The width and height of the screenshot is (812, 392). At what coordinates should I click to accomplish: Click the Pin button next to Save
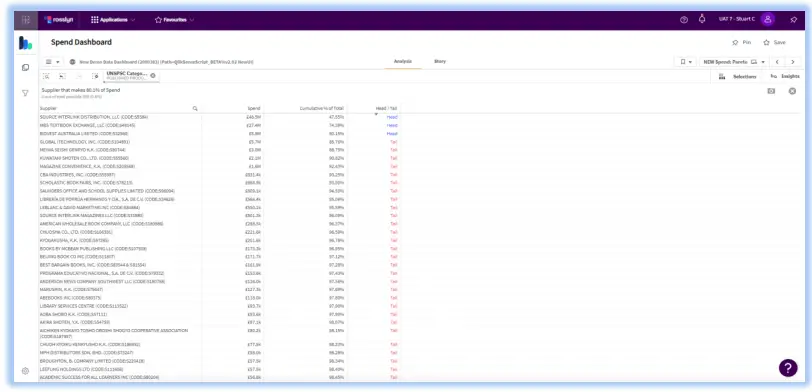click(x=741, y=42)
